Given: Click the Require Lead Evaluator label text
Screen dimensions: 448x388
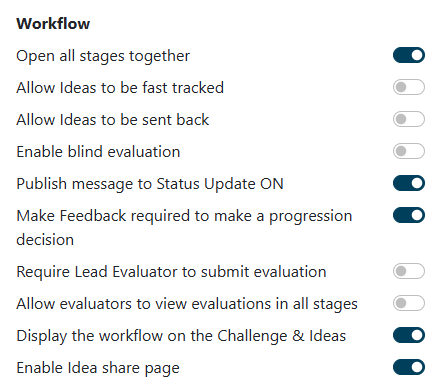Looking at the screenshot, I should 171,272.
